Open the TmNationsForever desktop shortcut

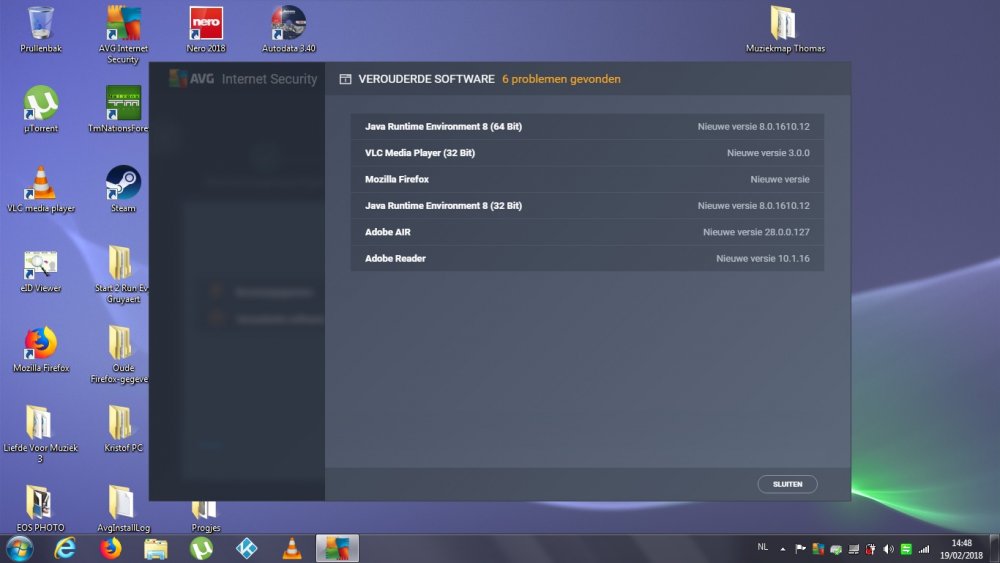coord(120,110)
